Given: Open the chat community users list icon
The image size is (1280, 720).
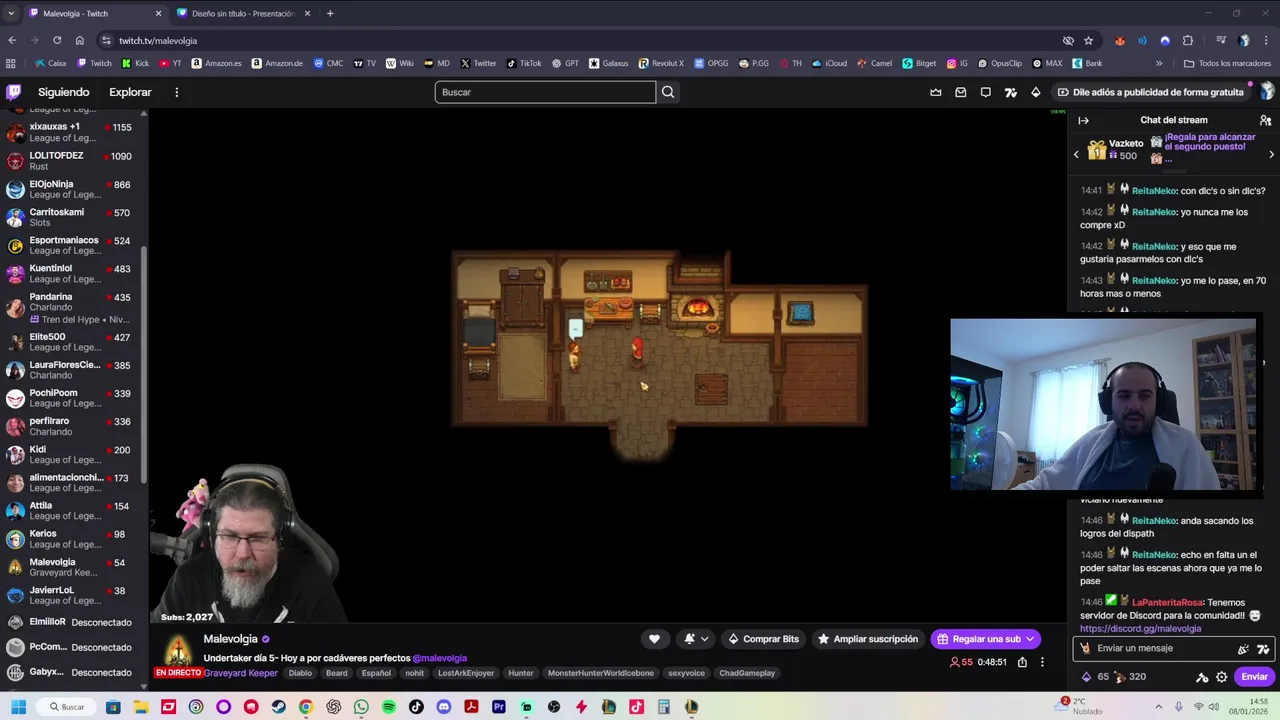Looking at the screenshot, I should (1265, 120).
